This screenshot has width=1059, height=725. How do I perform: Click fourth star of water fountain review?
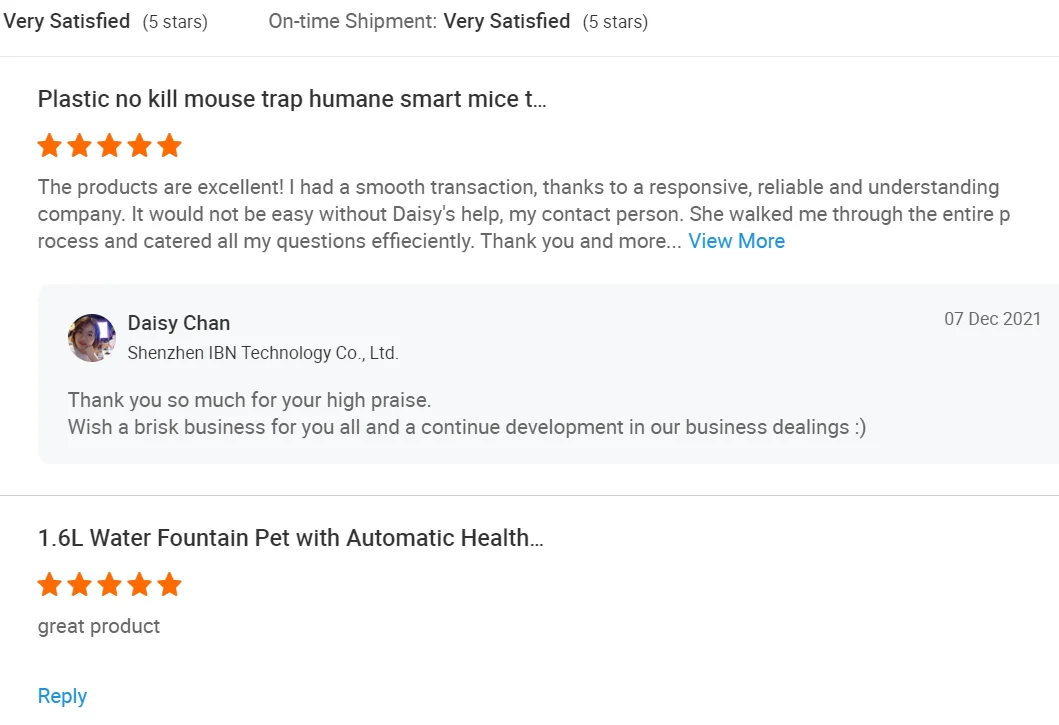click(x=140, y=585)
